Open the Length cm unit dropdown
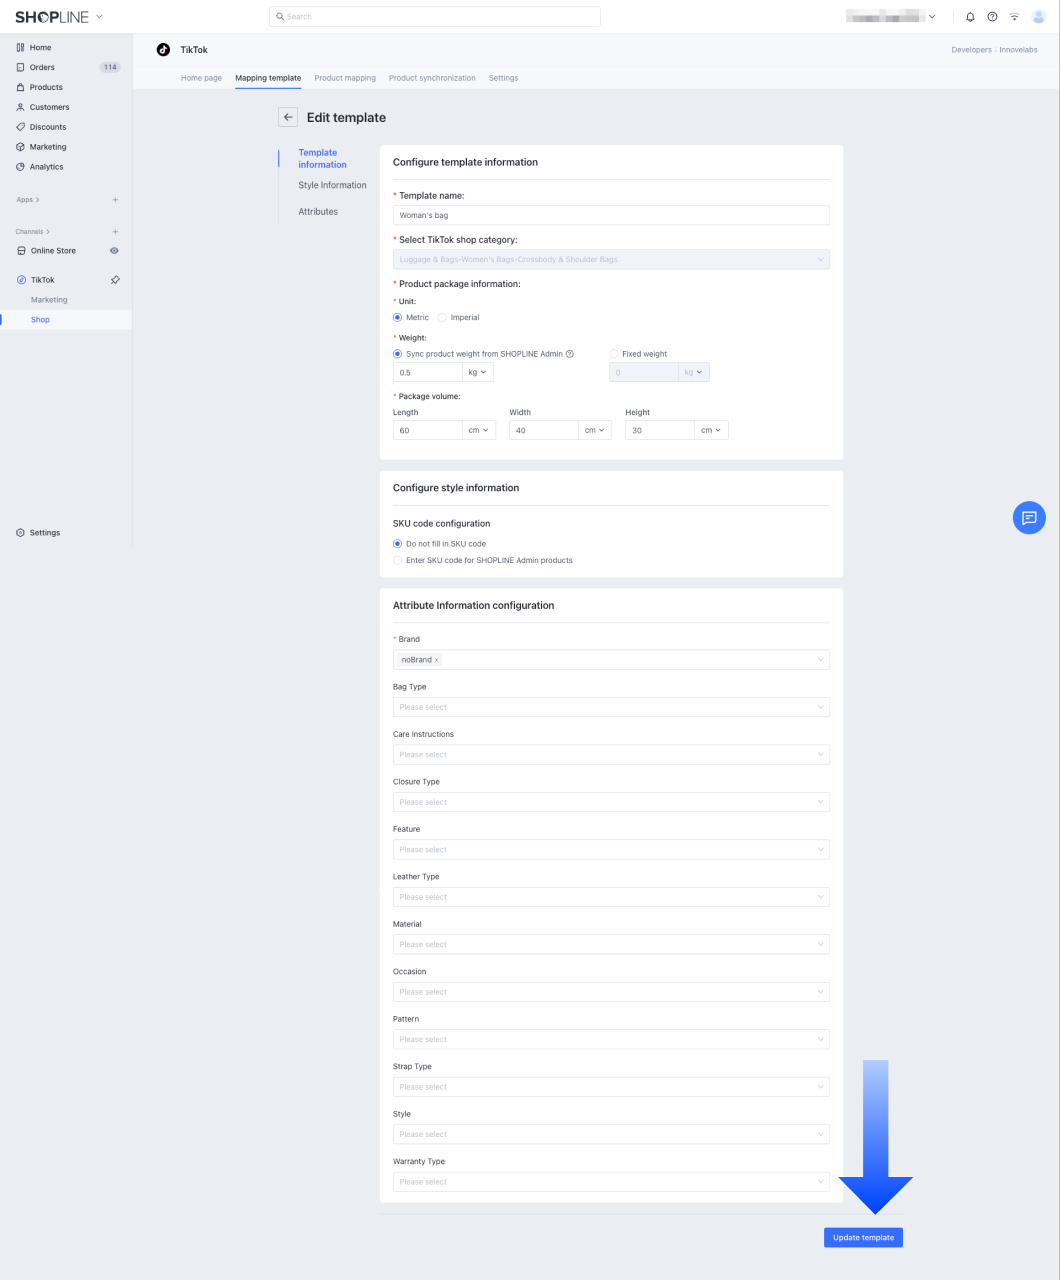 (x=478, y=430)
